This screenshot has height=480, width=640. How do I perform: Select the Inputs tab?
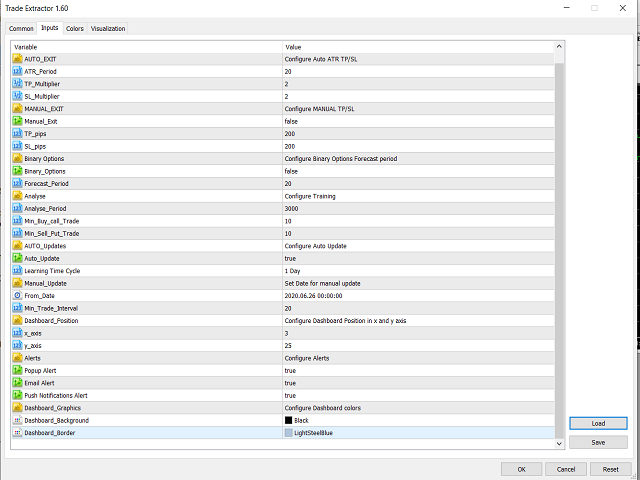point(50,28)
